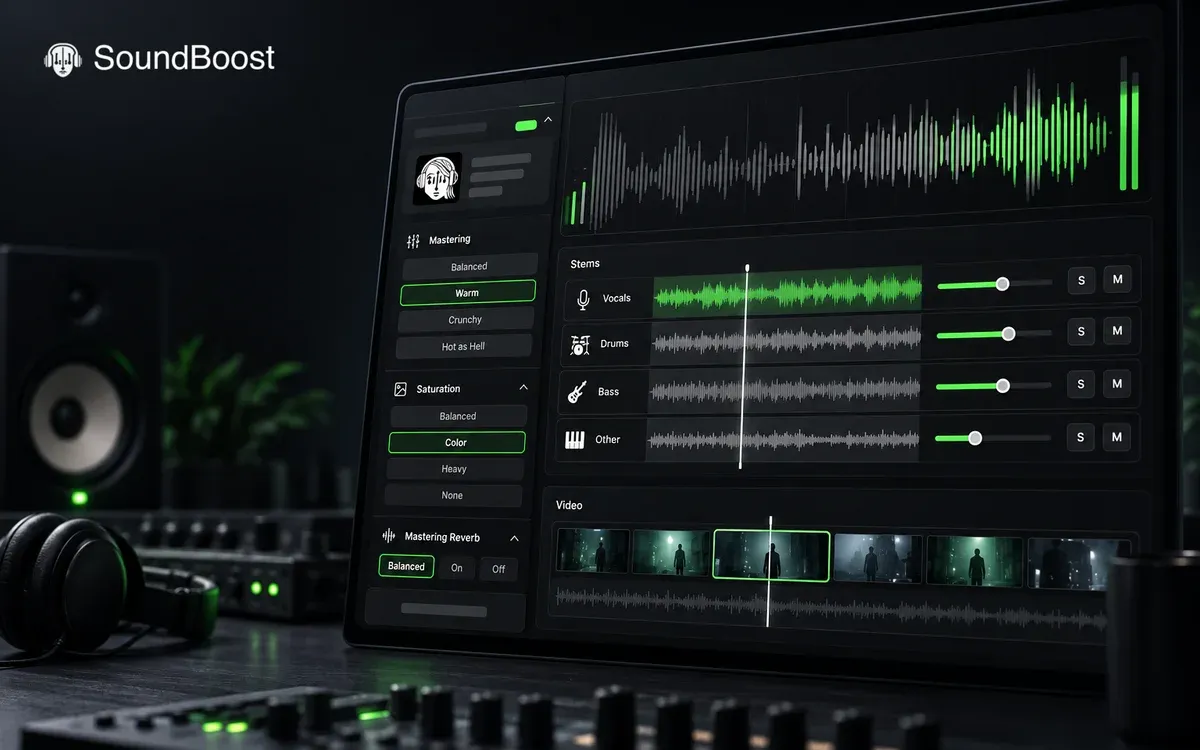Mute the Bass stem
Viewport: 1200px width, 750px height.
1117,383
